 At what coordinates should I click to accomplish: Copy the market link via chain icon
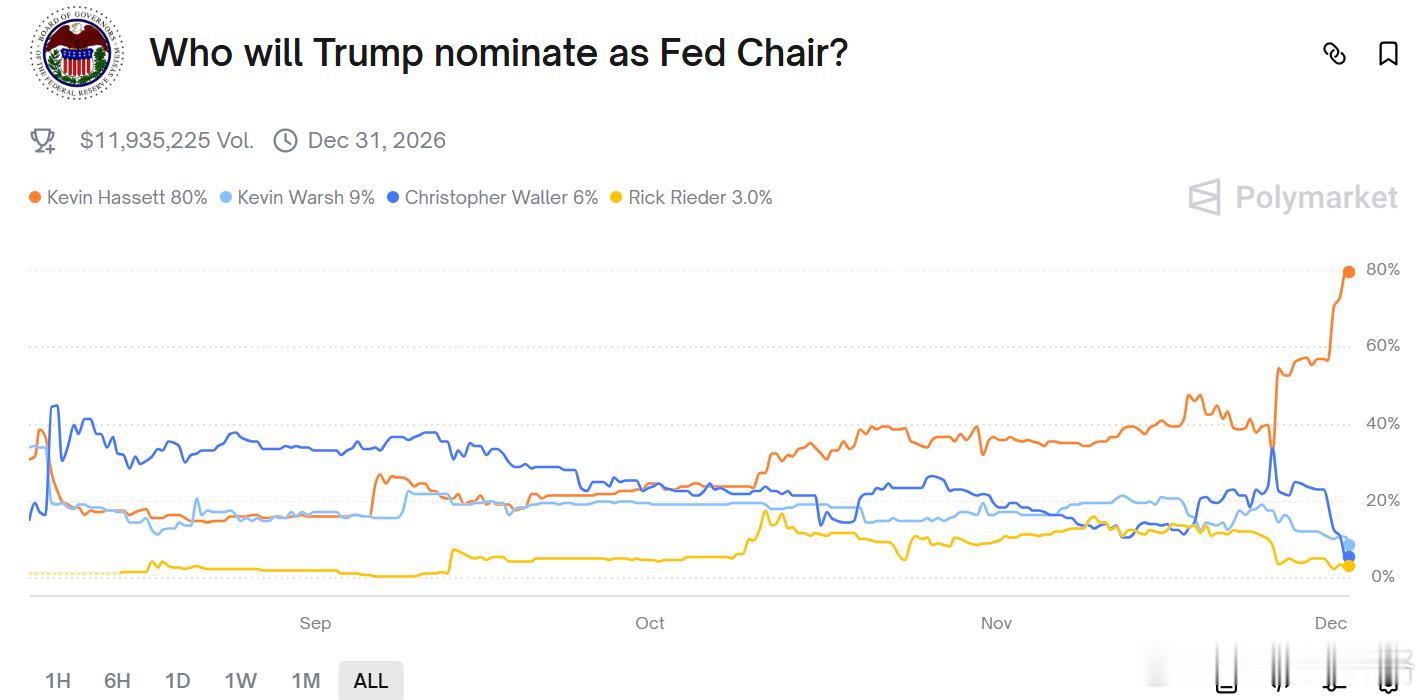pyautogui.click(x=1334, y=54)
